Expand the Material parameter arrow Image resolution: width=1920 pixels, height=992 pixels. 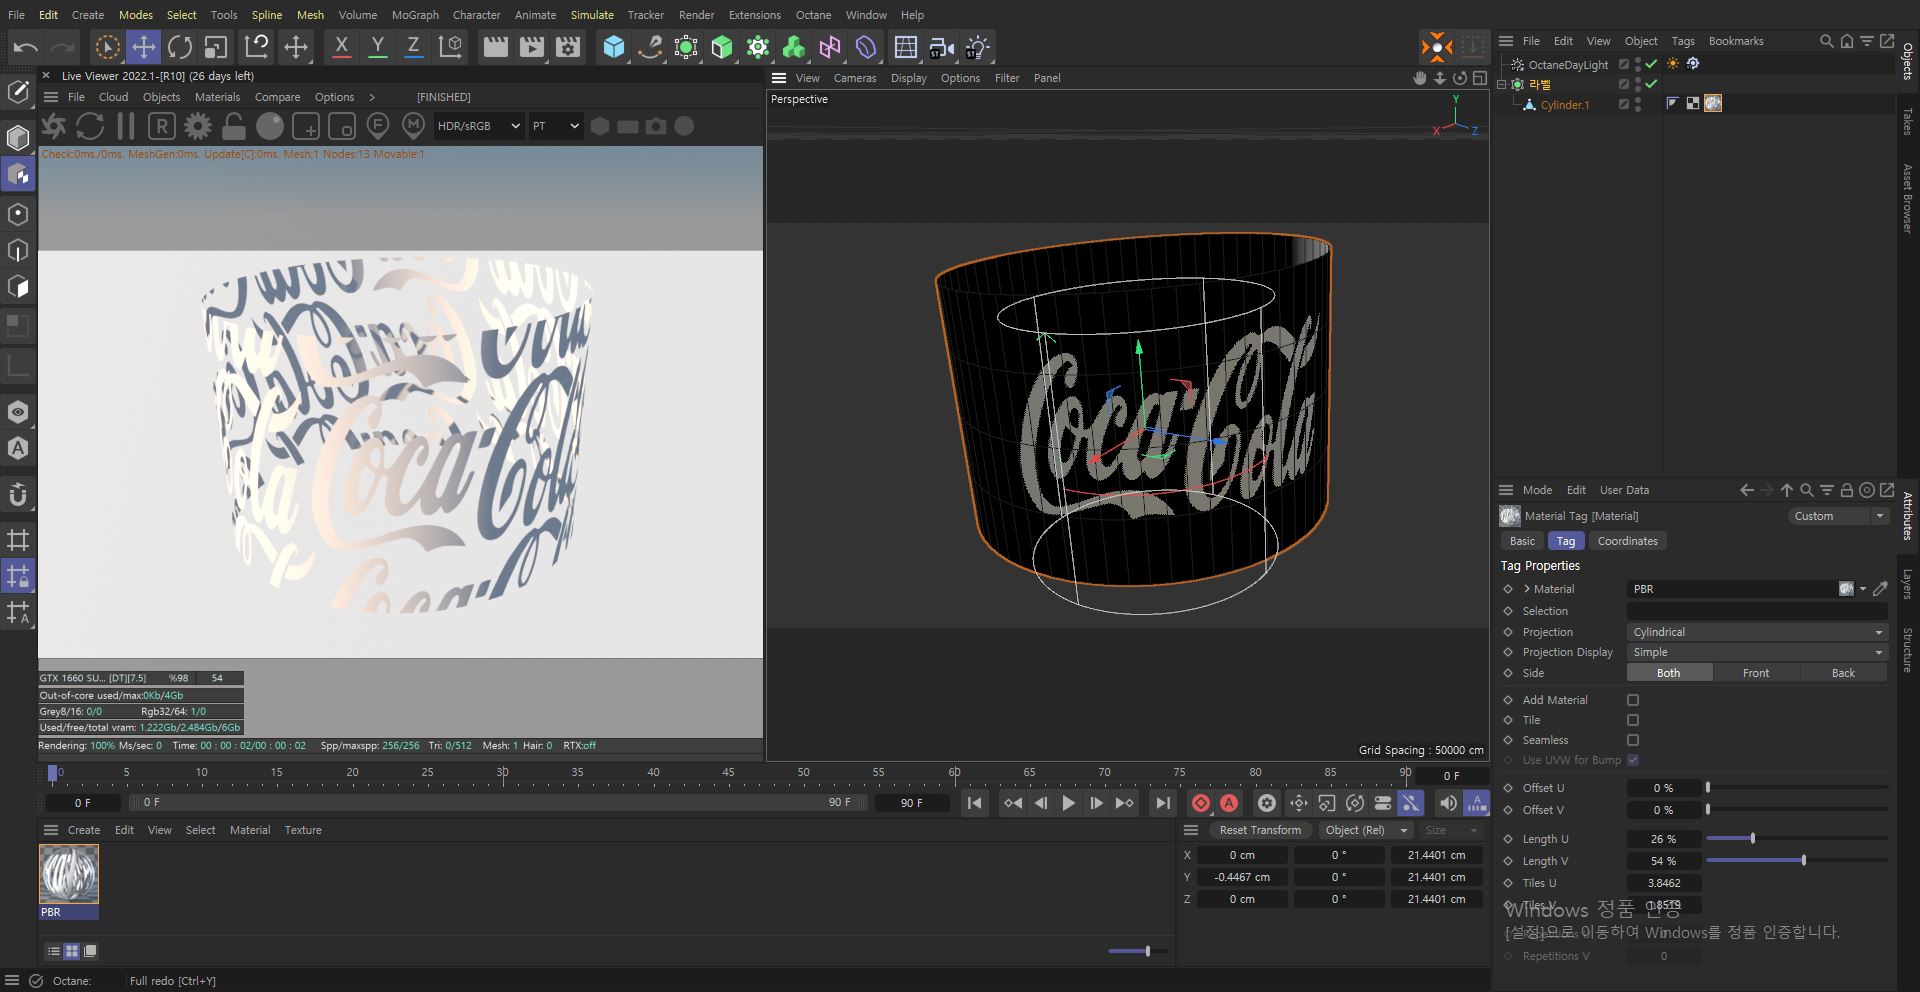tap(1527, 589)
